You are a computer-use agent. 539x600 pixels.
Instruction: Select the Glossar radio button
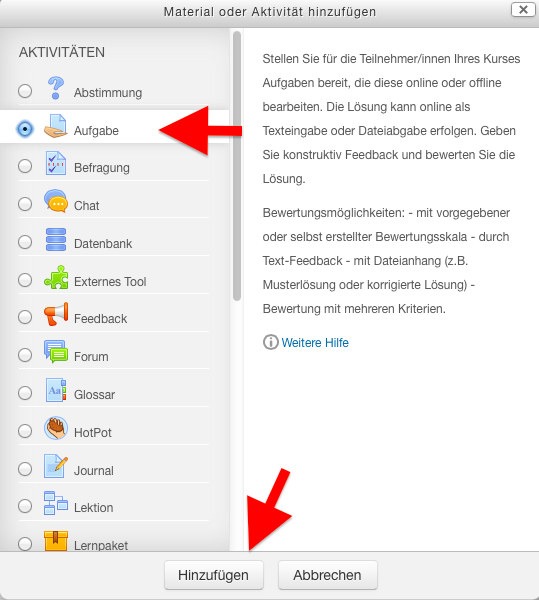pyautogui.click(x=25, y=393)
